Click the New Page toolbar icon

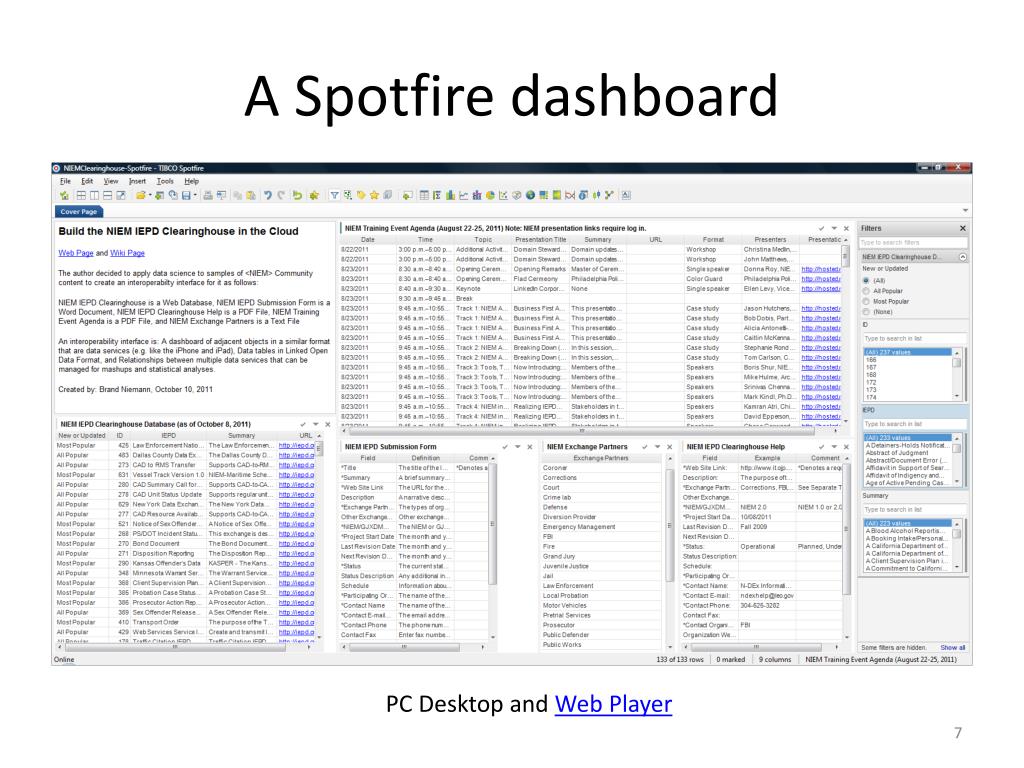point(408,195)
